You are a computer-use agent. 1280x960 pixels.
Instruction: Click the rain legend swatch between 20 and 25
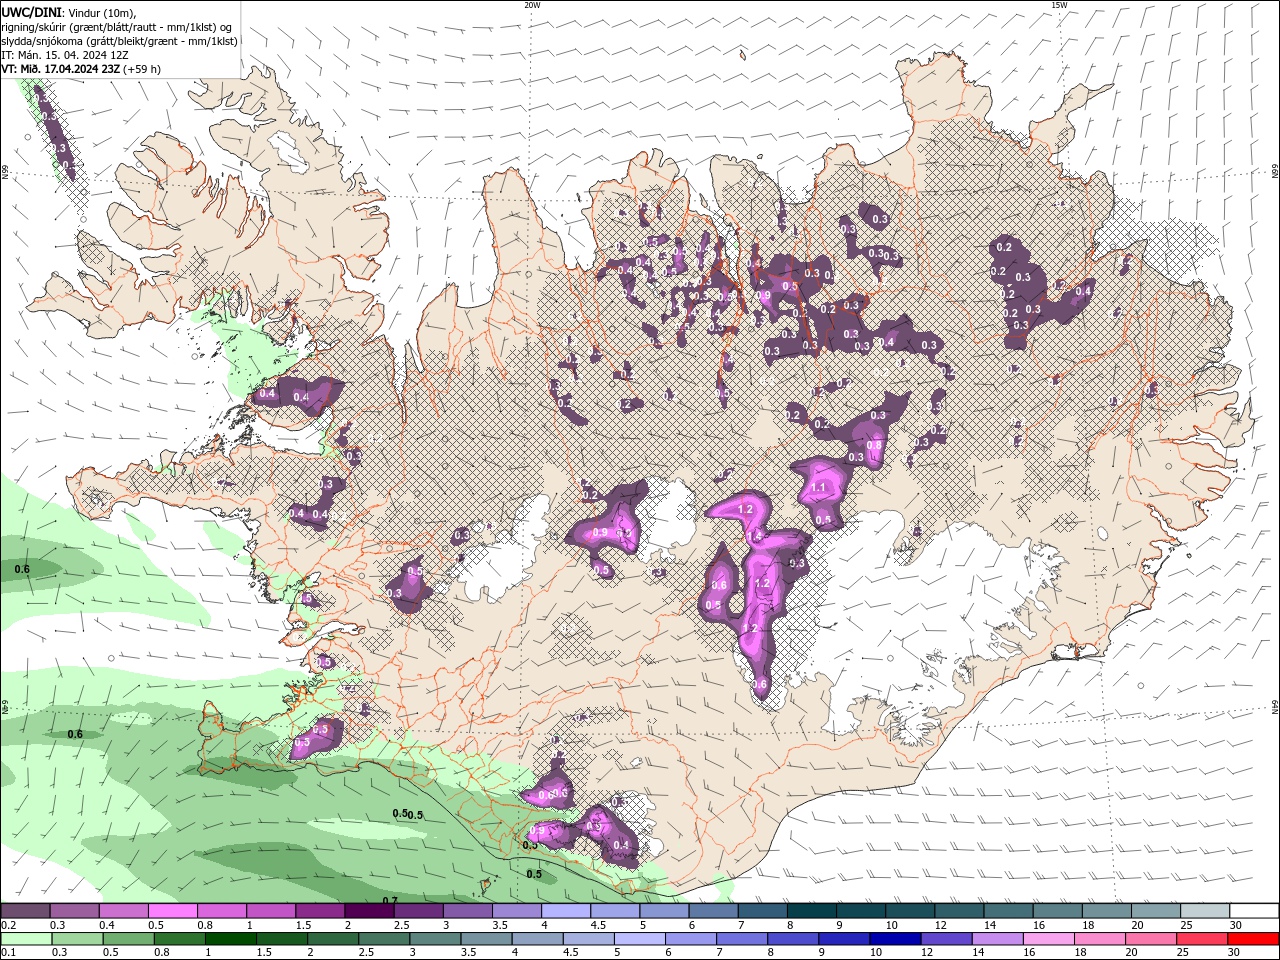(x=1152, y=939)
